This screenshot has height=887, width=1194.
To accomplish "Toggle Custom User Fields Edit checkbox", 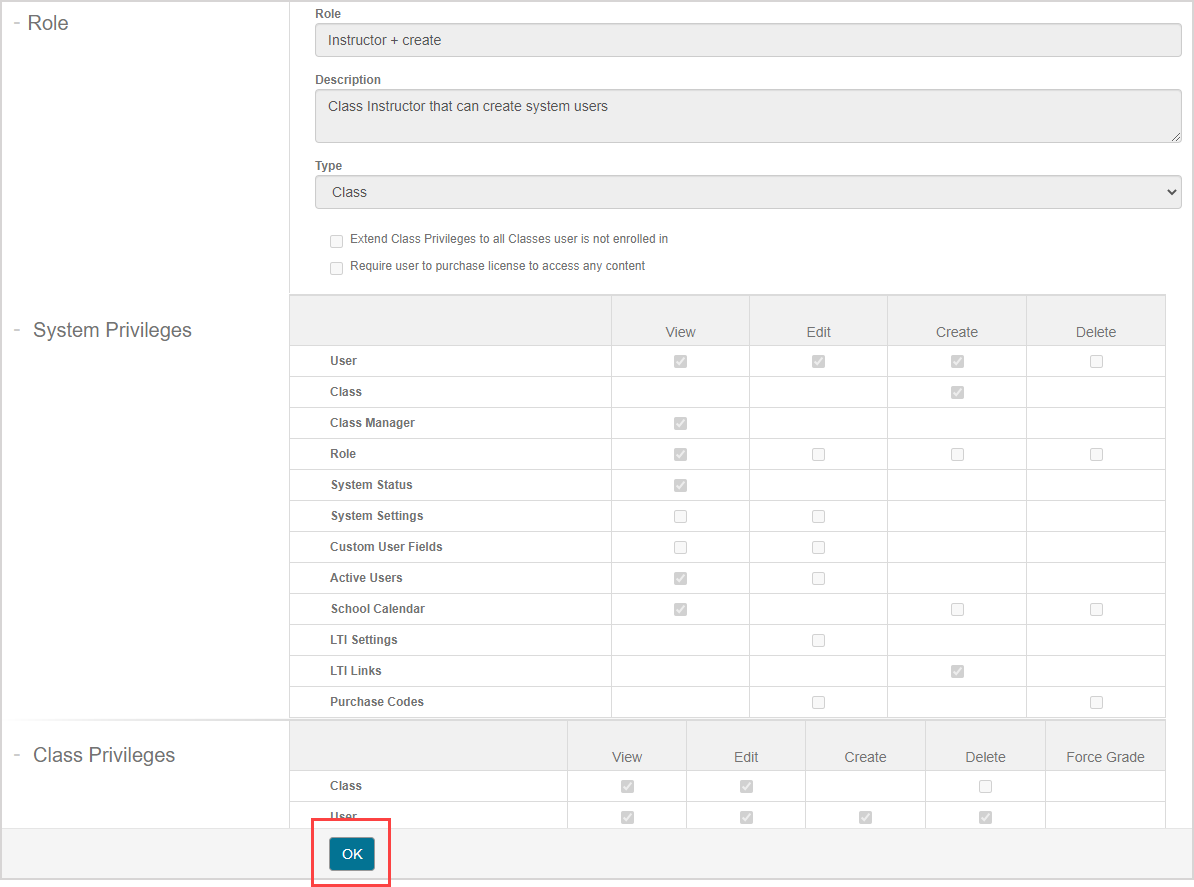I will coord(818,547).
